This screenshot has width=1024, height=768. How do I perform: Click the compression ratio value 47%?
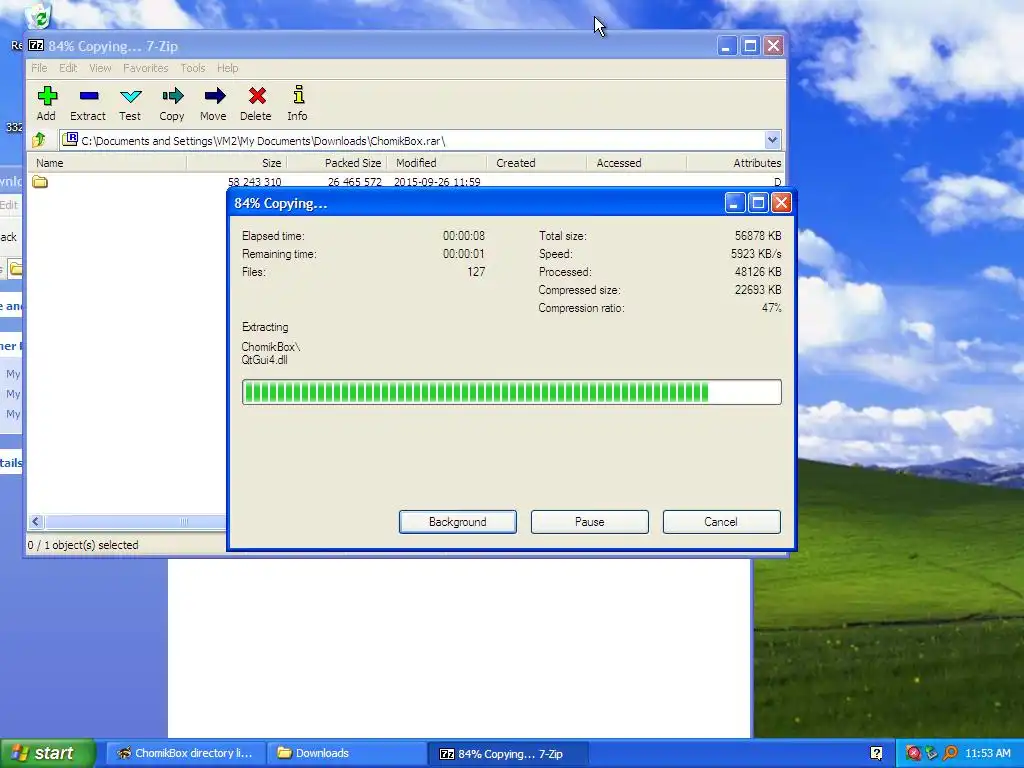[x=771, y=308]
